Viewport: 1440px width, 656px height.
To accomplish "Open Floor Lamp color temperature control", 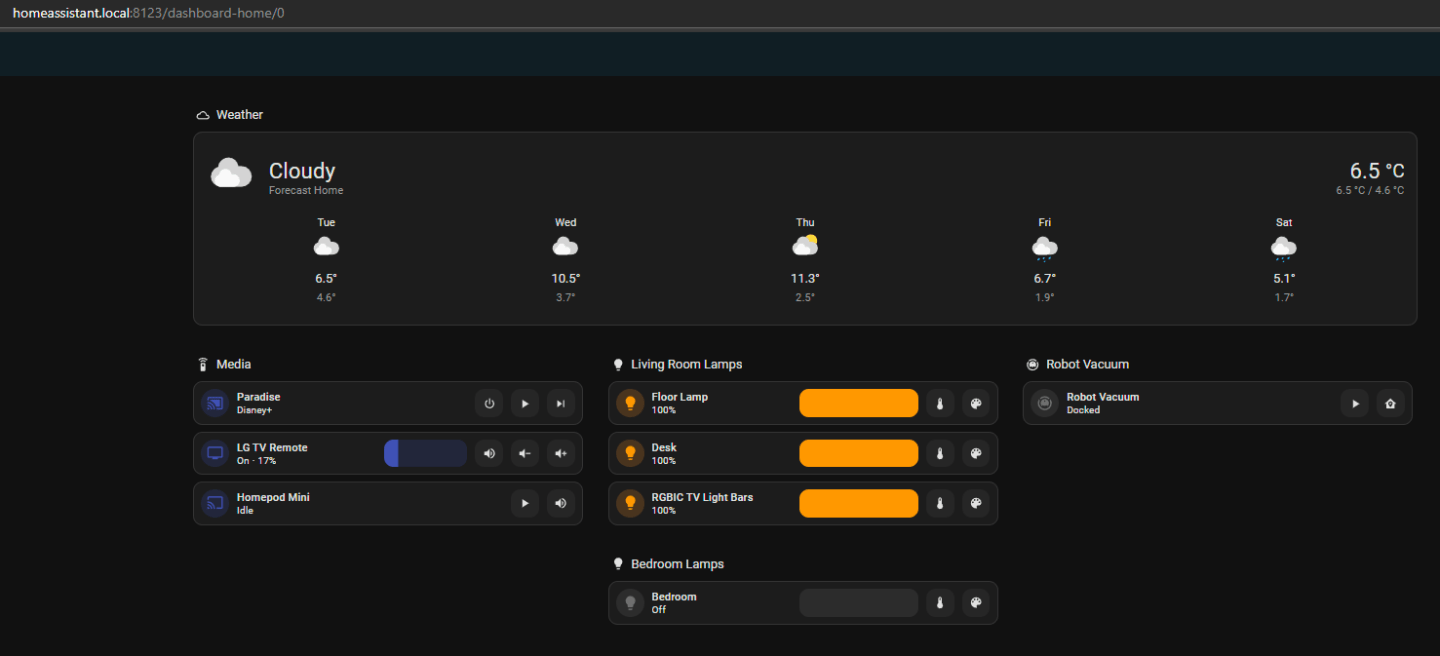I will 940,404.
